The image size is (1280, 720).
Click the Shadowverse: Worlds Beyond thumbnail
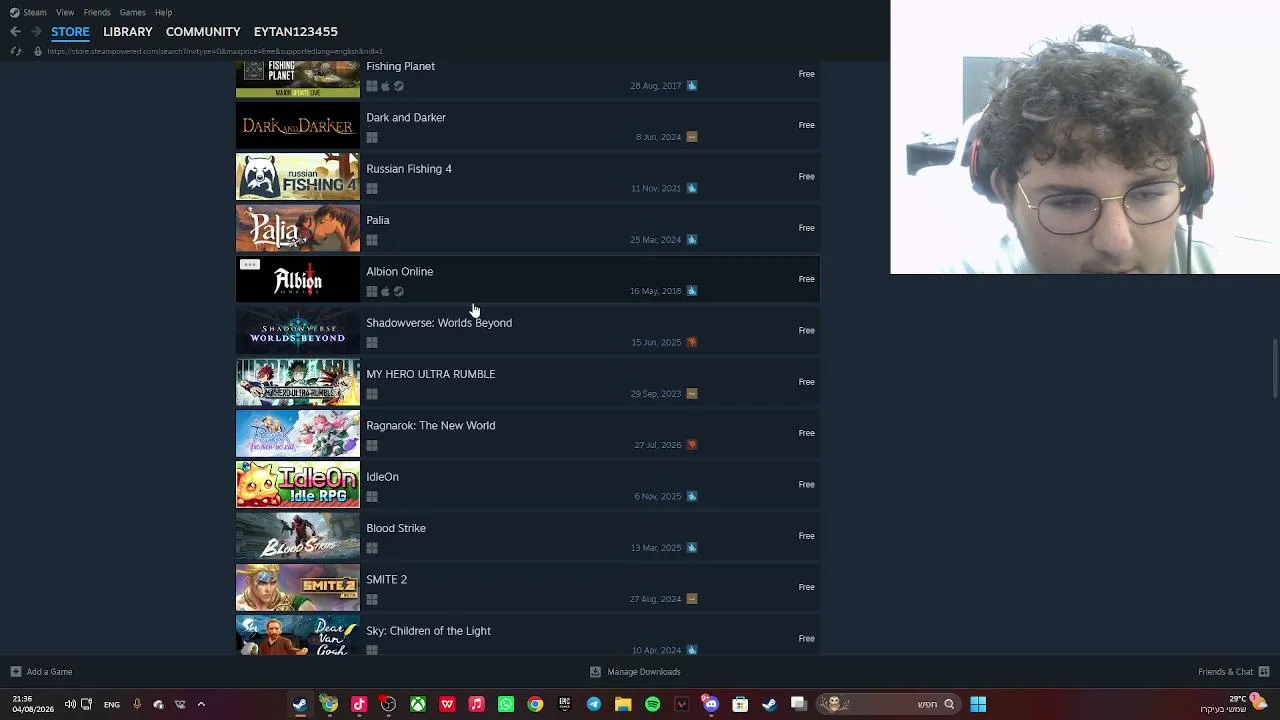(x=298, y=331)
